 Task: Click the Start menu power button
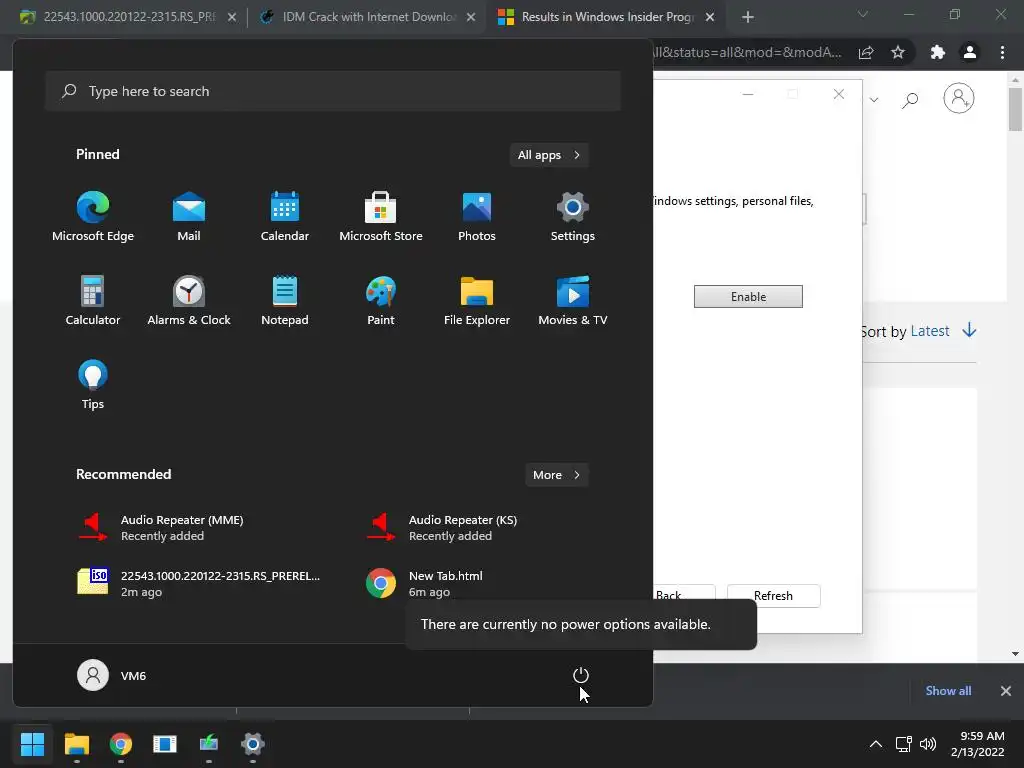581,675
